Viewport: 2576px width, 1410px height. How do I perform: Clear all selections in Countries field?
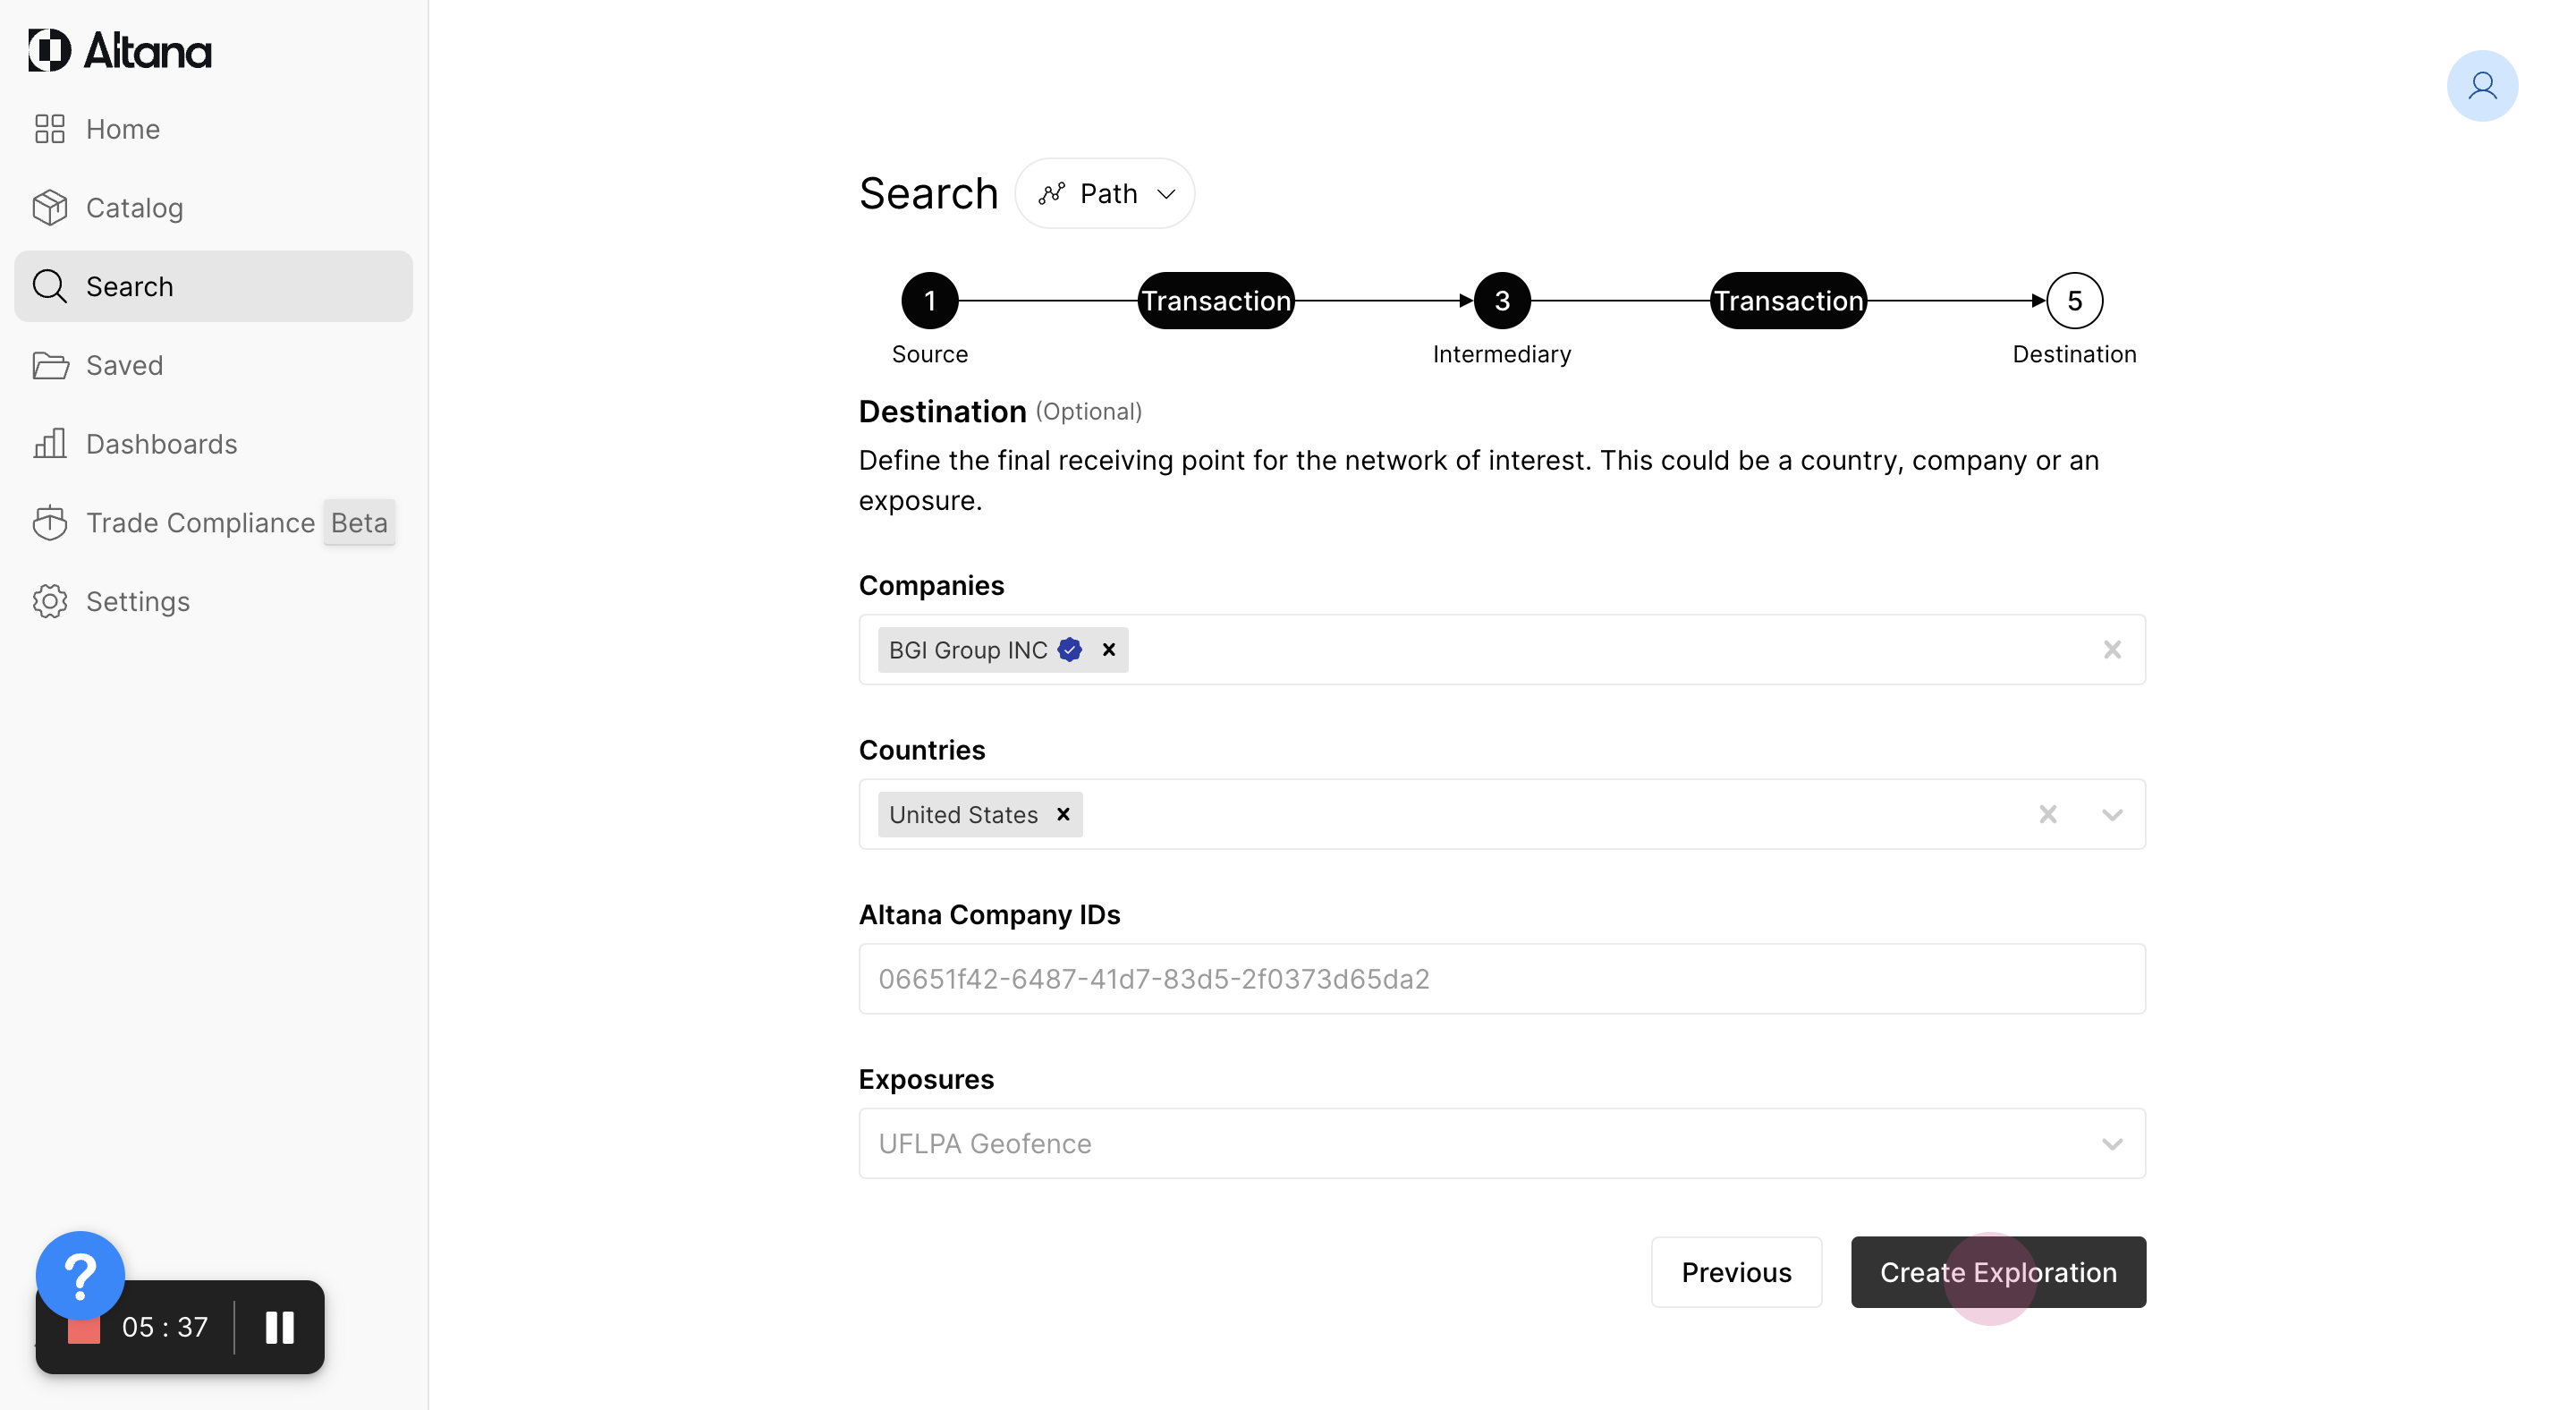click(2047, 814)
